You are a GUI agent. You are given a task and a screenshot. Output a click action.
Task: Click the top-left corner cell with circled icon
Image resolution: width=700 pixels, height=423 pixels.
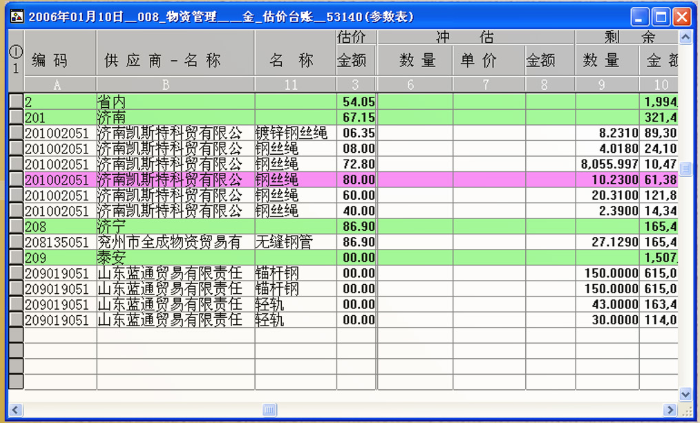[x=15, y=52]
